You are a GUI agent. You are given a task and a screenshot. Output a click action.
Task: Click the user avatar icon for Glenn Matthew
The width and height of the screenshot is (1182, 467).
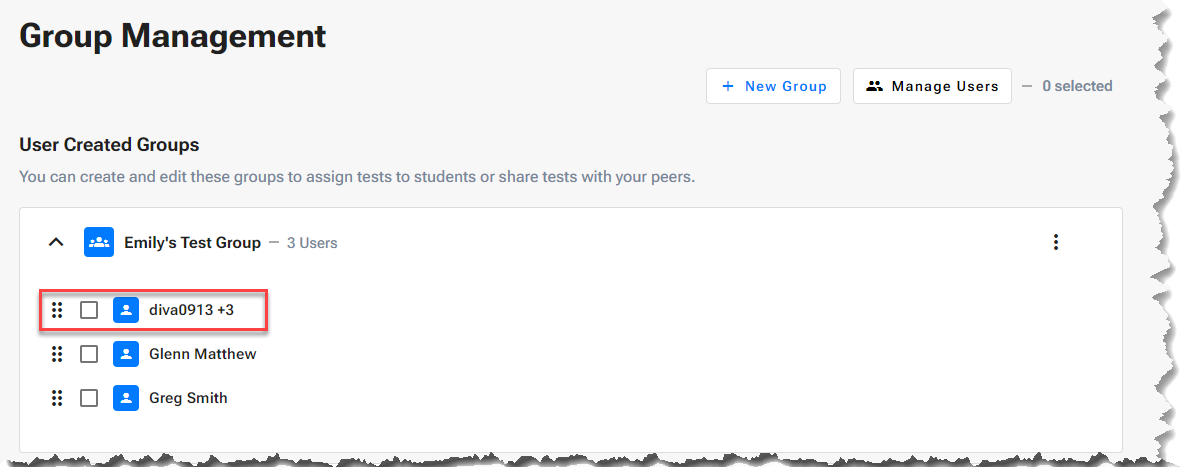coord(126,354)
